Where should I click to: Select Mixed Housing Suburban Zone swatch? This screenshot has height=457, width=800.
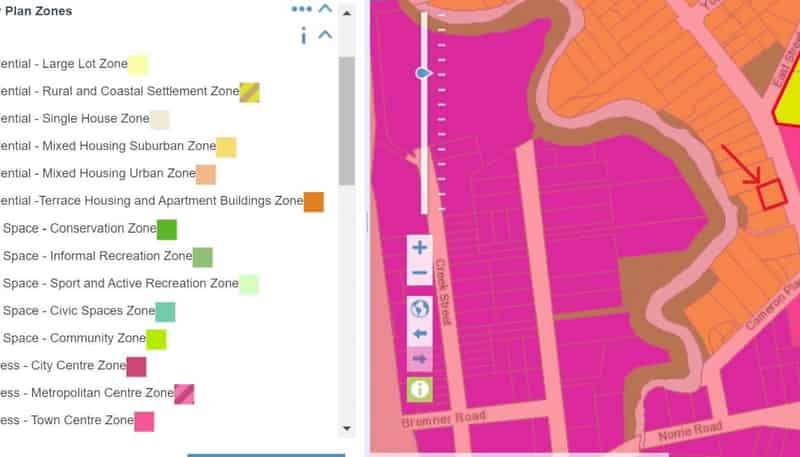227,147
